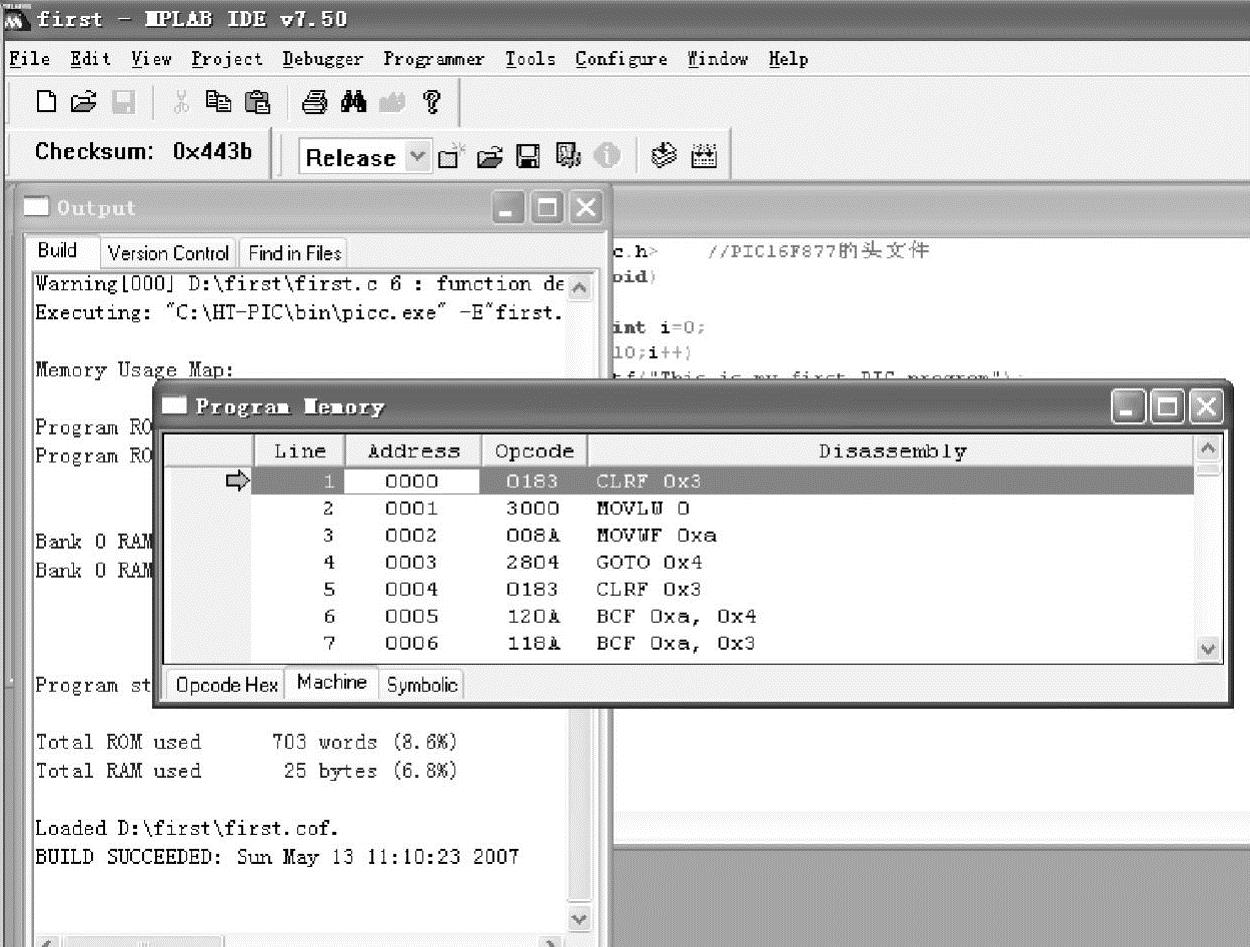Open the Window menu

coord(718,59)
